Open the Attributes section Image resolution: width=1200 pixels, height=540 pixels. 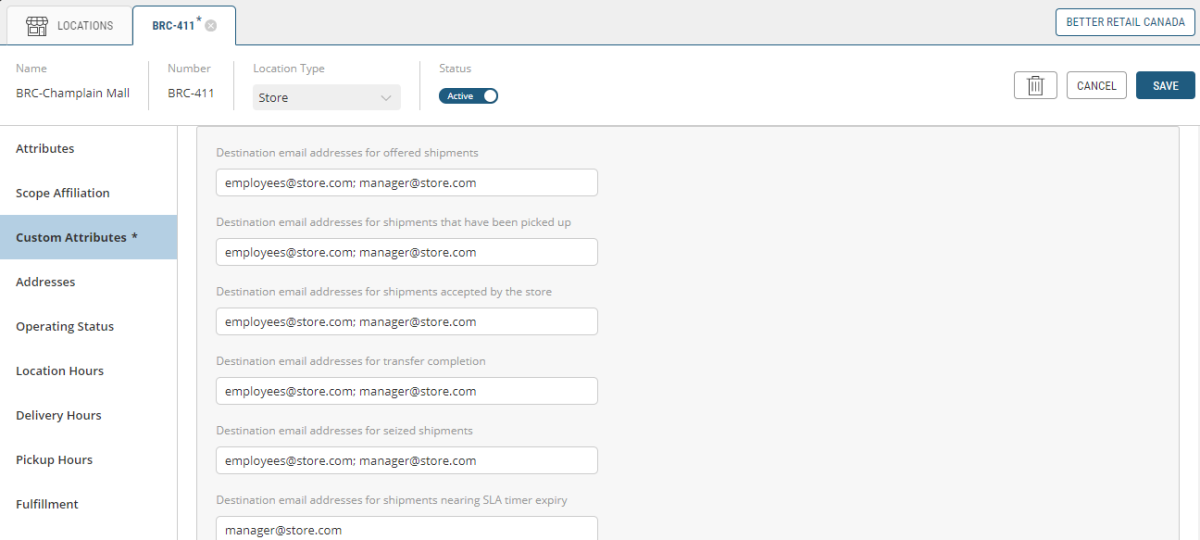pos(45,149)
